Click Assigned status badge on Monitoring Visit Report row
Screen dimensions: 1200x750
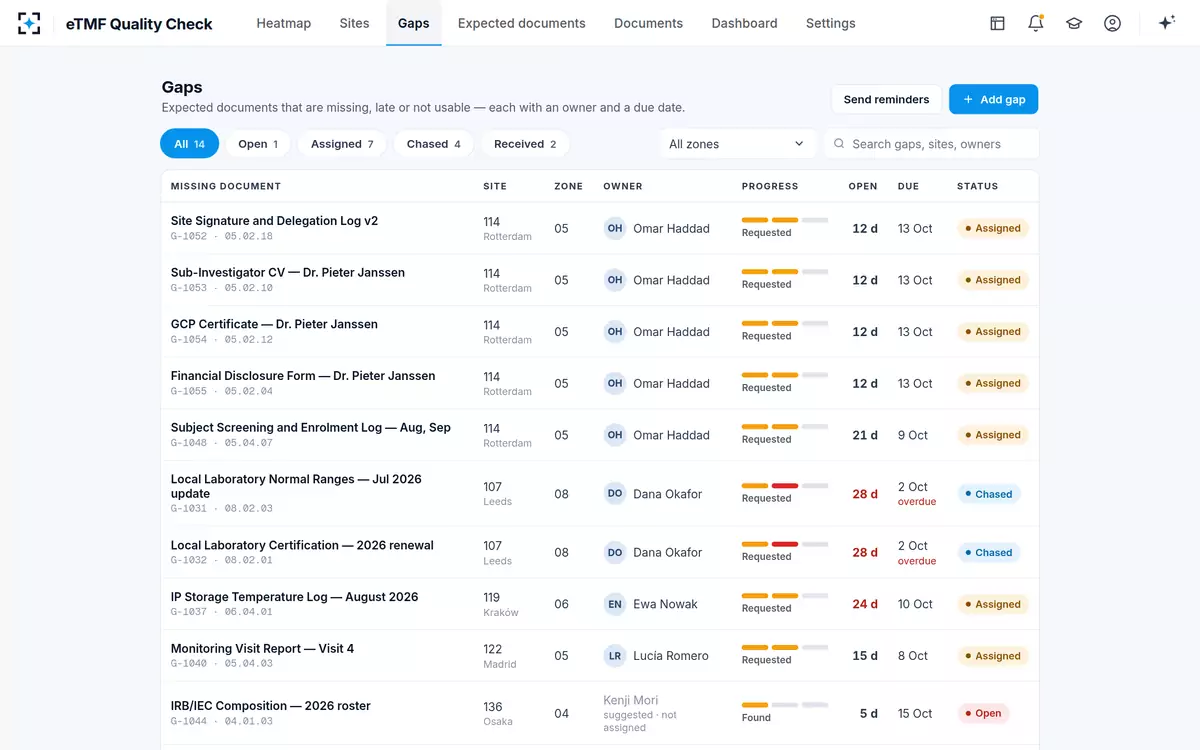click(992, 656)
